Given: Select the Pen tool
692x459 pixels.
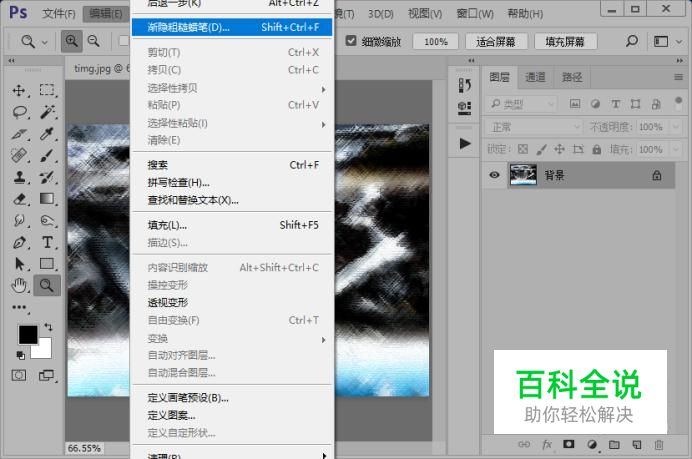Looking at the screenshot, I should click(x=19, y=242).
